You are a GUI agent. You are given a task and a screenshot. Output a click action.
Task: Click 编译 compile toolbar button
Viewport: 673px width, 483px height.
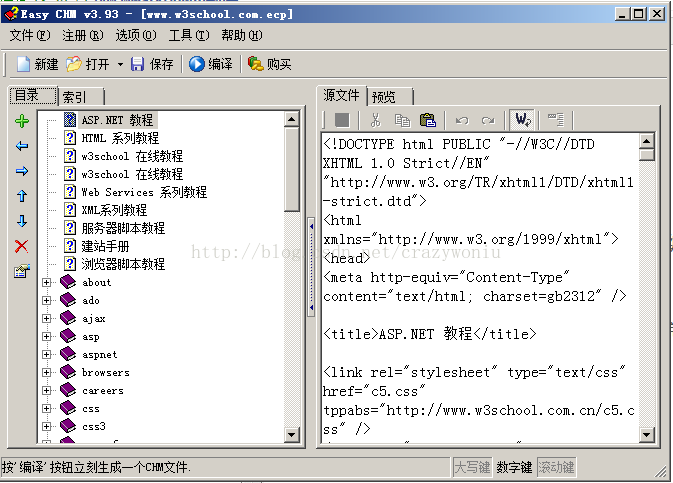pos(211,64)
